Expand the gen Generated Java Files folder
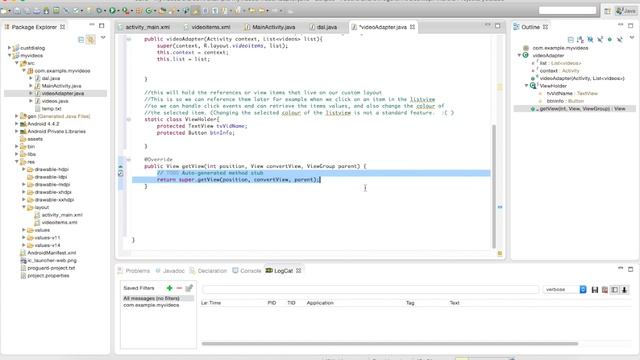Screen dimensions: 640x360 (x=16, y=116)
